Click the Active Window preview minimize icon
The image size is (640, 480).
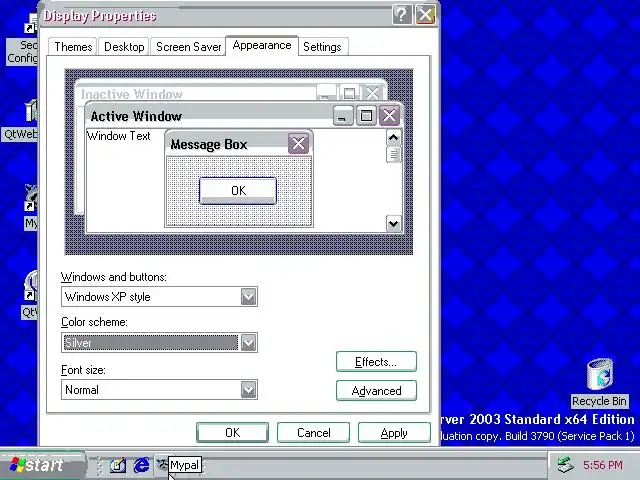pyautogui.click(x=343, y=116)
